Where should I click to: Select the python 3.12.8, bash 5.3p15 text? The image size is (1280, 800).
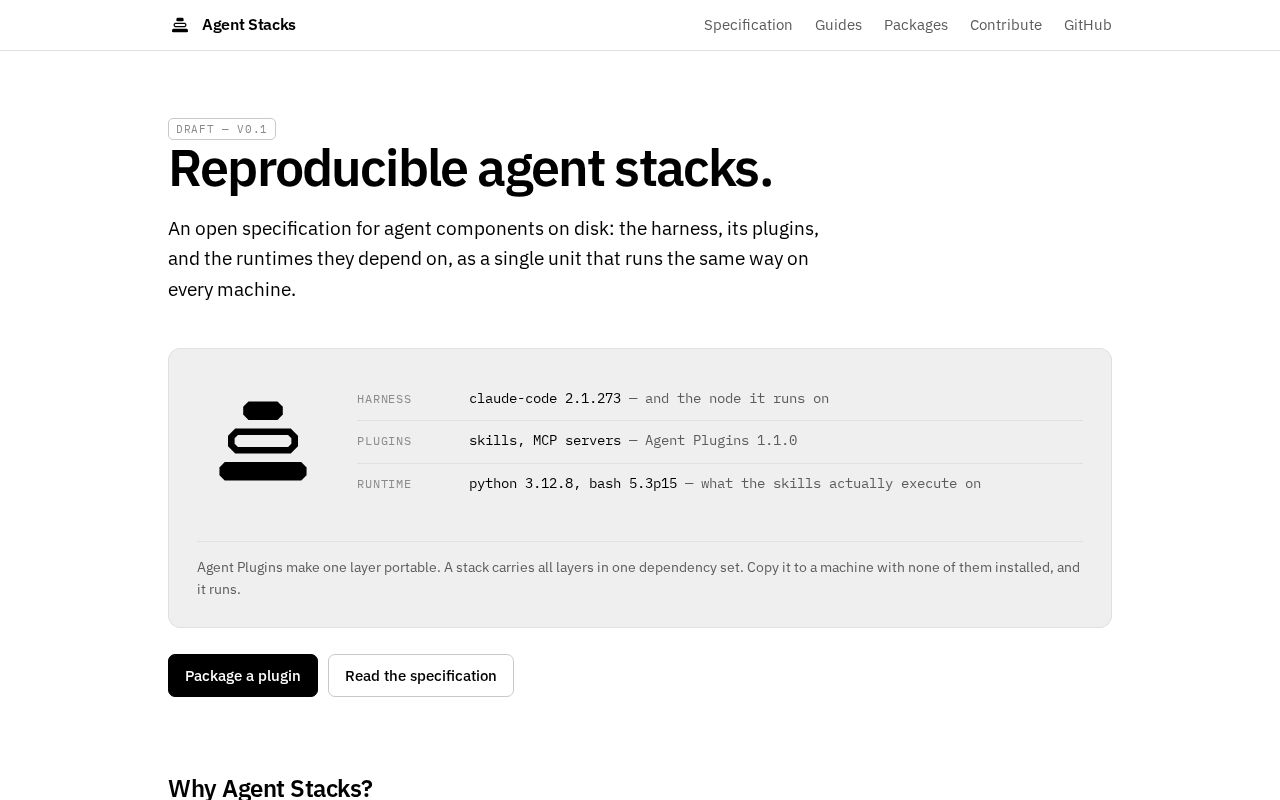(x=573, y=483)
